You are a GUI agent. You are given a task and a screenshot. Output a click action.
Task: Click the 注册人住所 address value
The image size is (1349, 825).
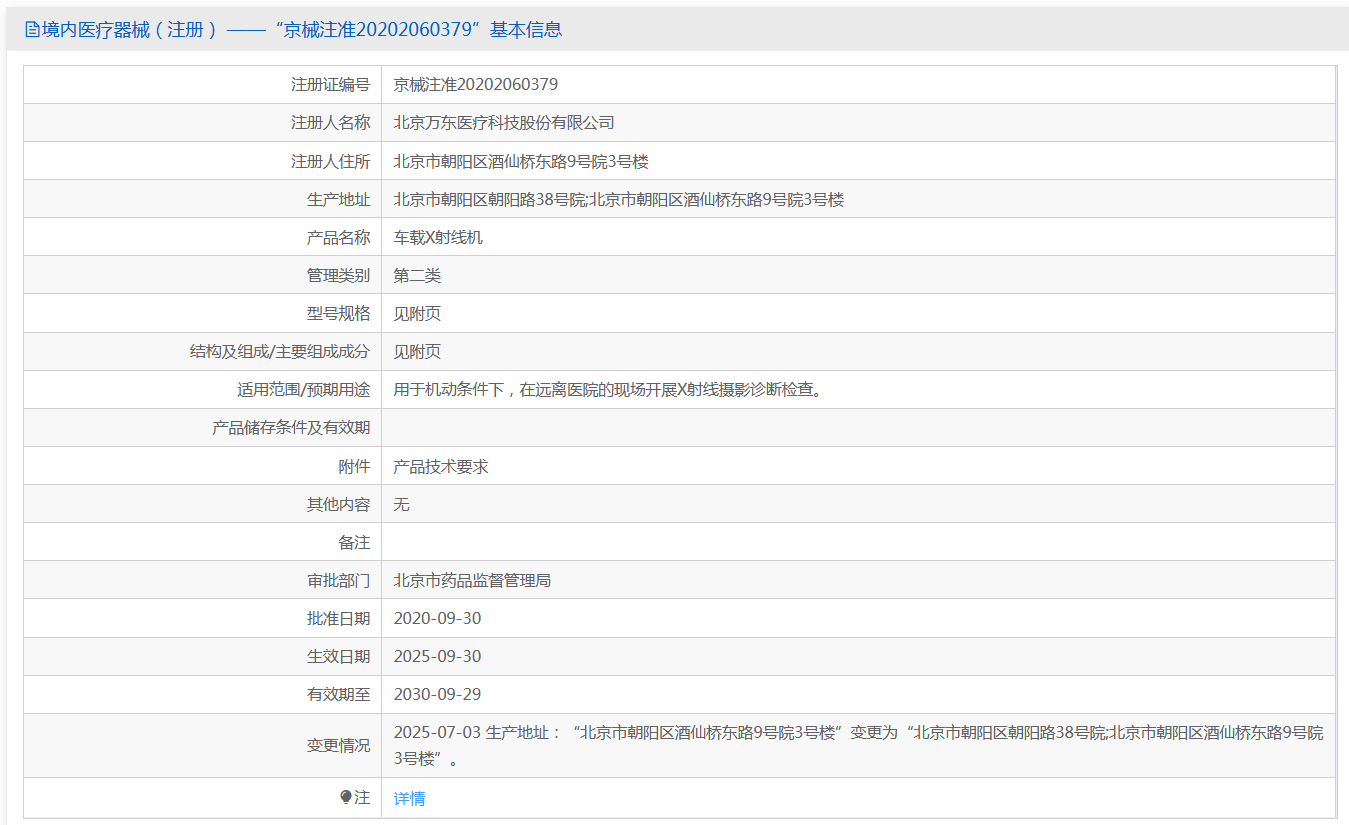521,161
